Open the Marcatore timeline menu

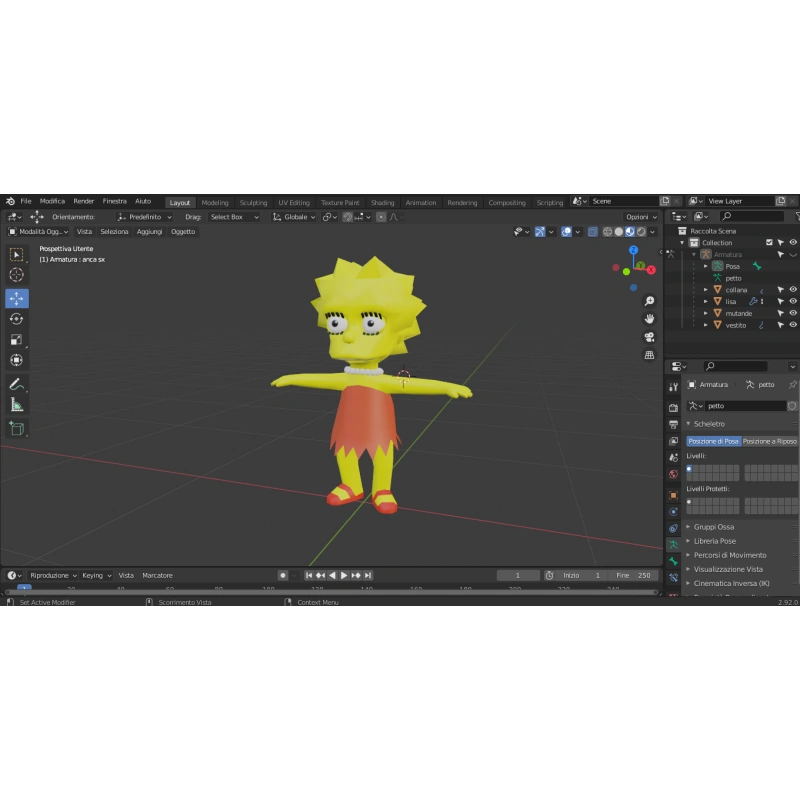157,576
